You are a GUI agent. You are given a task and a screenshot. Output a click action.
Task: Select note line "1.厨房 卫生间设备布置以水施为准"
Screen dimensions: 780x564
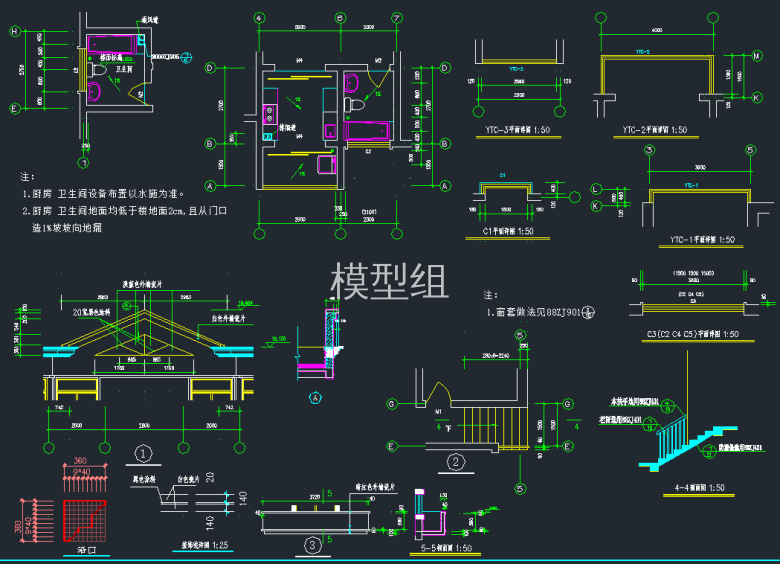tap(103, 194)
